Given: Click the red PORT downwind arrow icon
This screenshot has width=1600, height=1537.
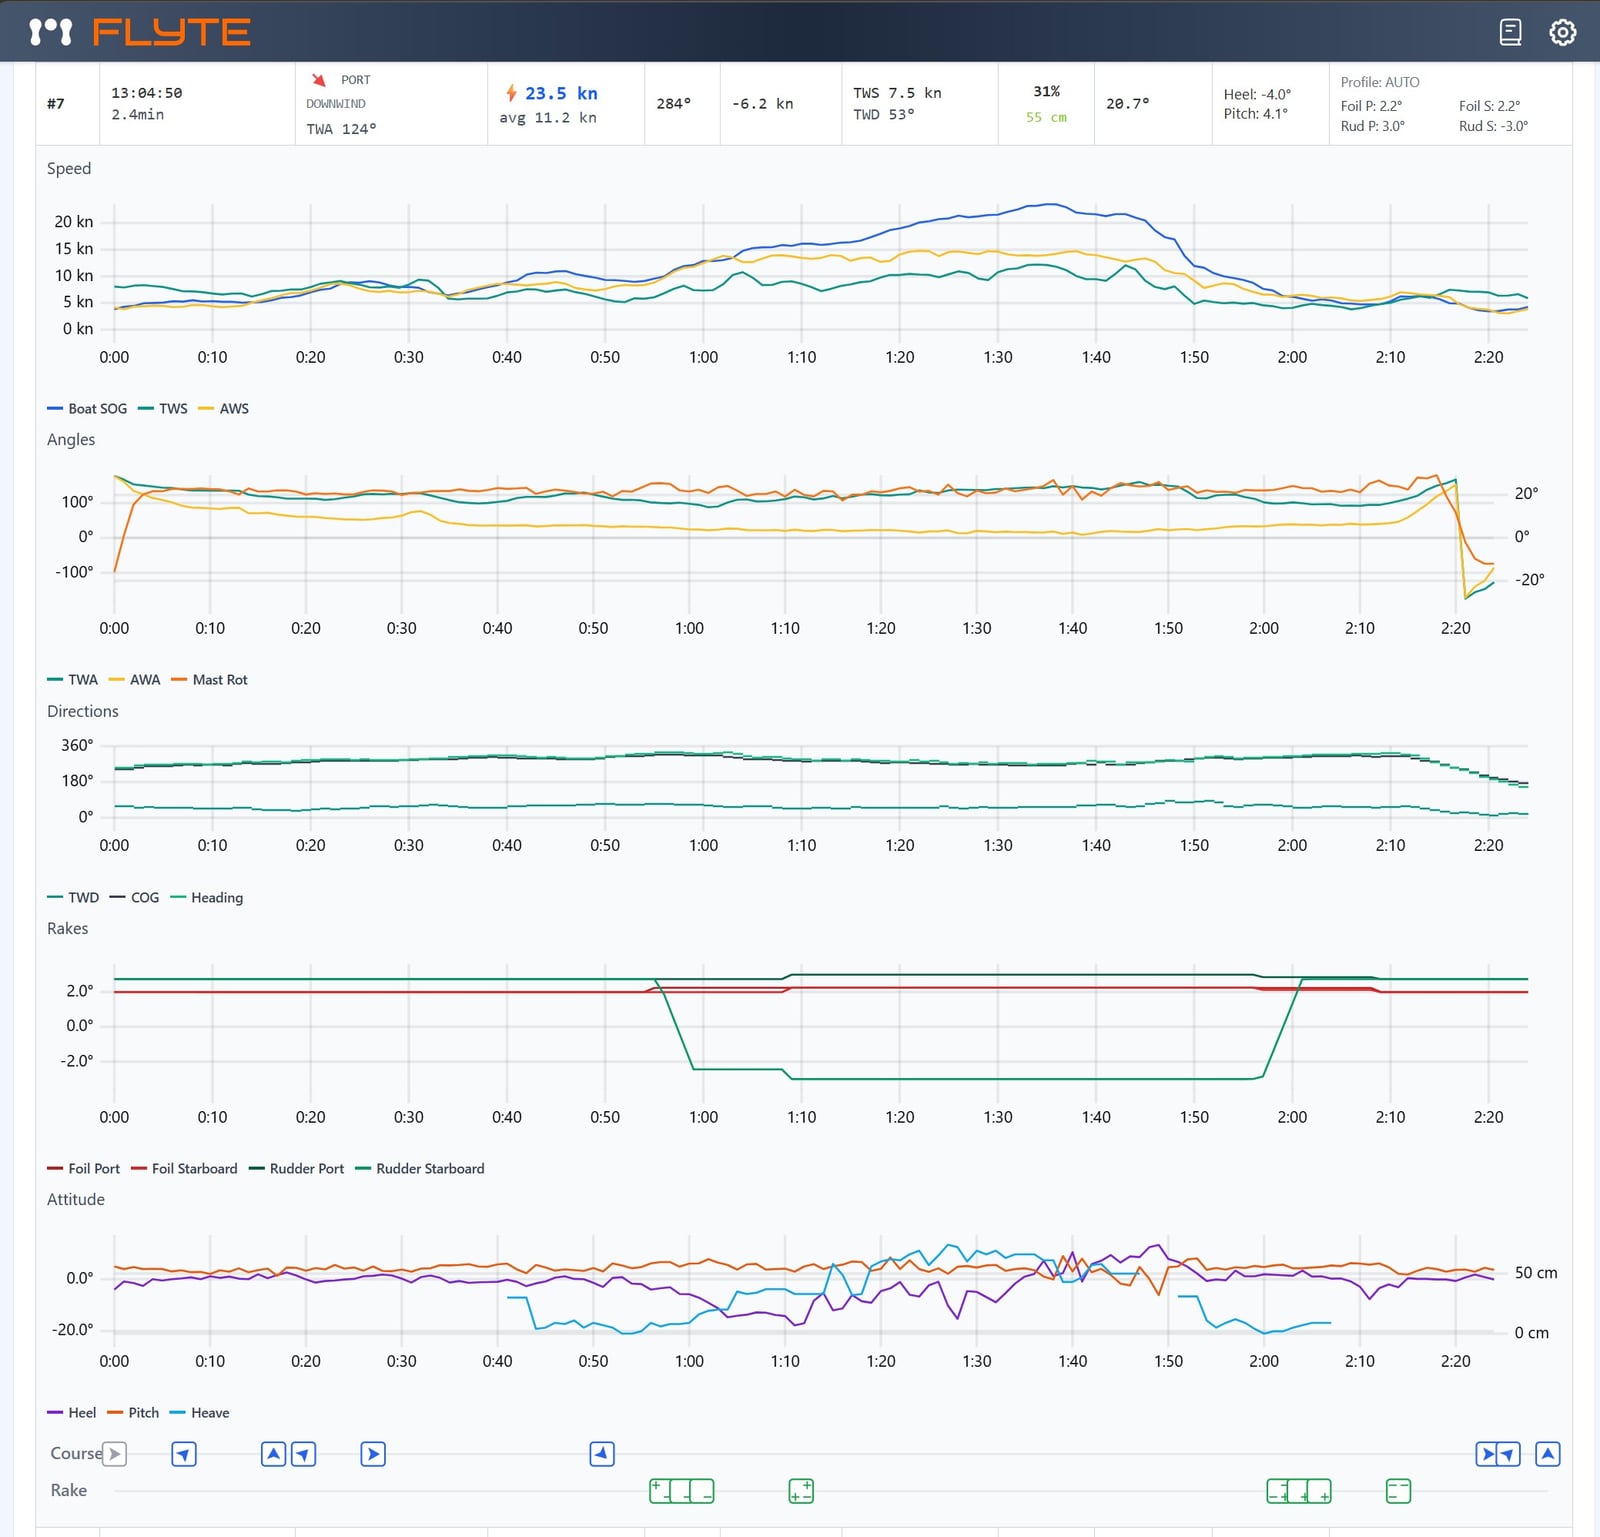Looking at the screenshot, I should [x=318, y=79].
